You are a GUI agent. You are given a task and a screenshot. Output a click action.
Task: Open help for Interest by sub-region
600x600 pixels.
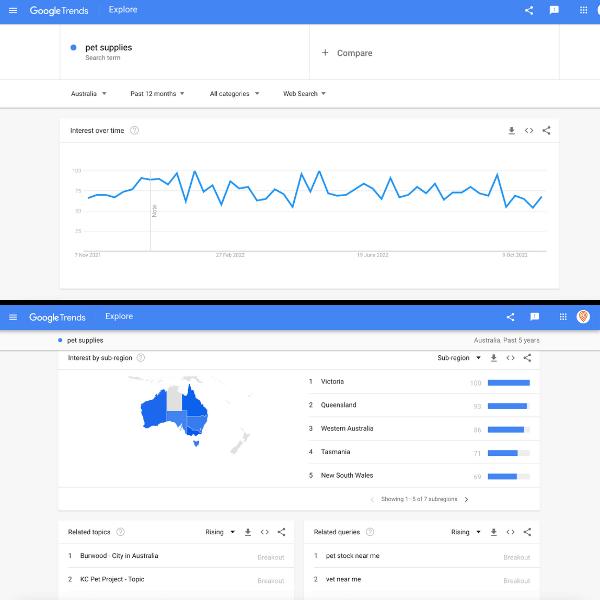[x=140, y=358]
